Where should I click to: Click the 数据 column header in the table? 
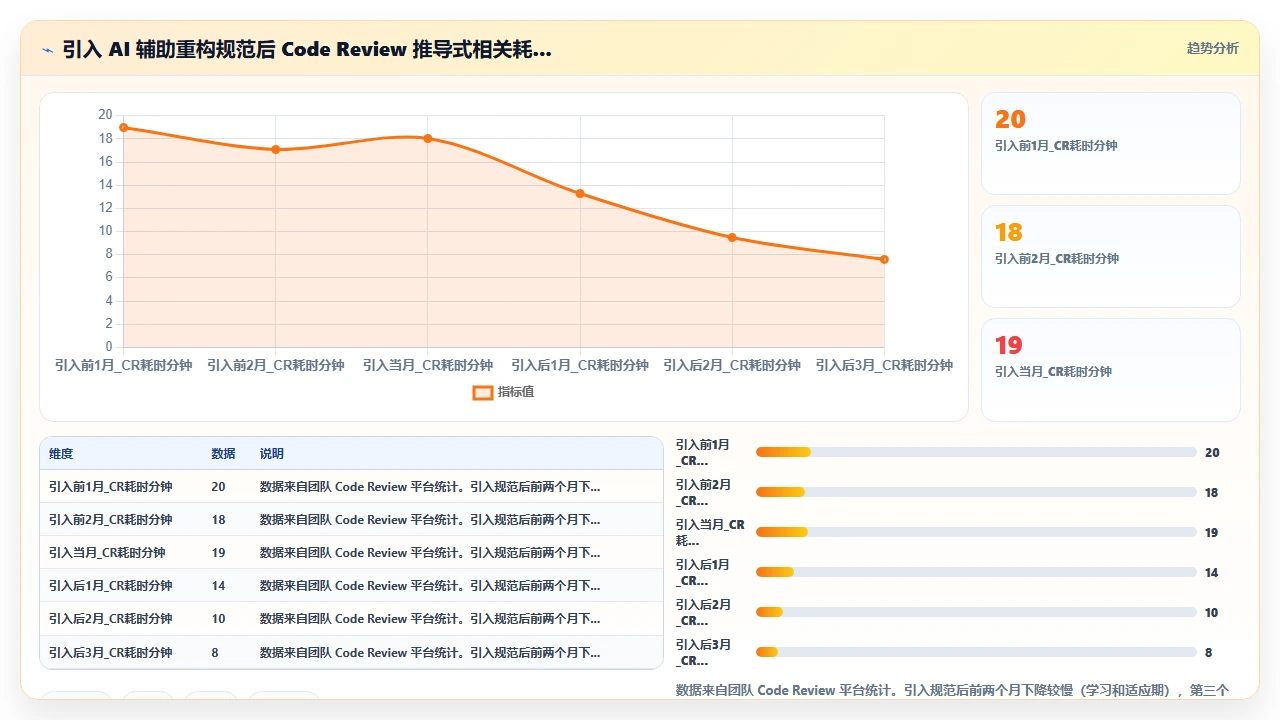pyautogui.click(x=223, y=453)
